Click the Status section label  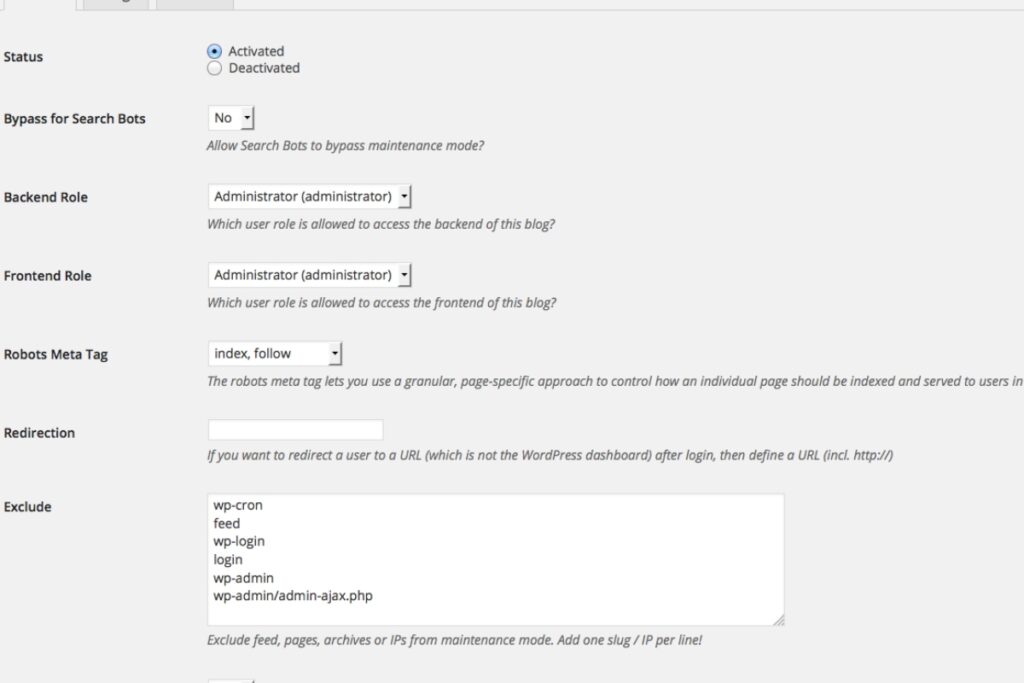point(24,56)
